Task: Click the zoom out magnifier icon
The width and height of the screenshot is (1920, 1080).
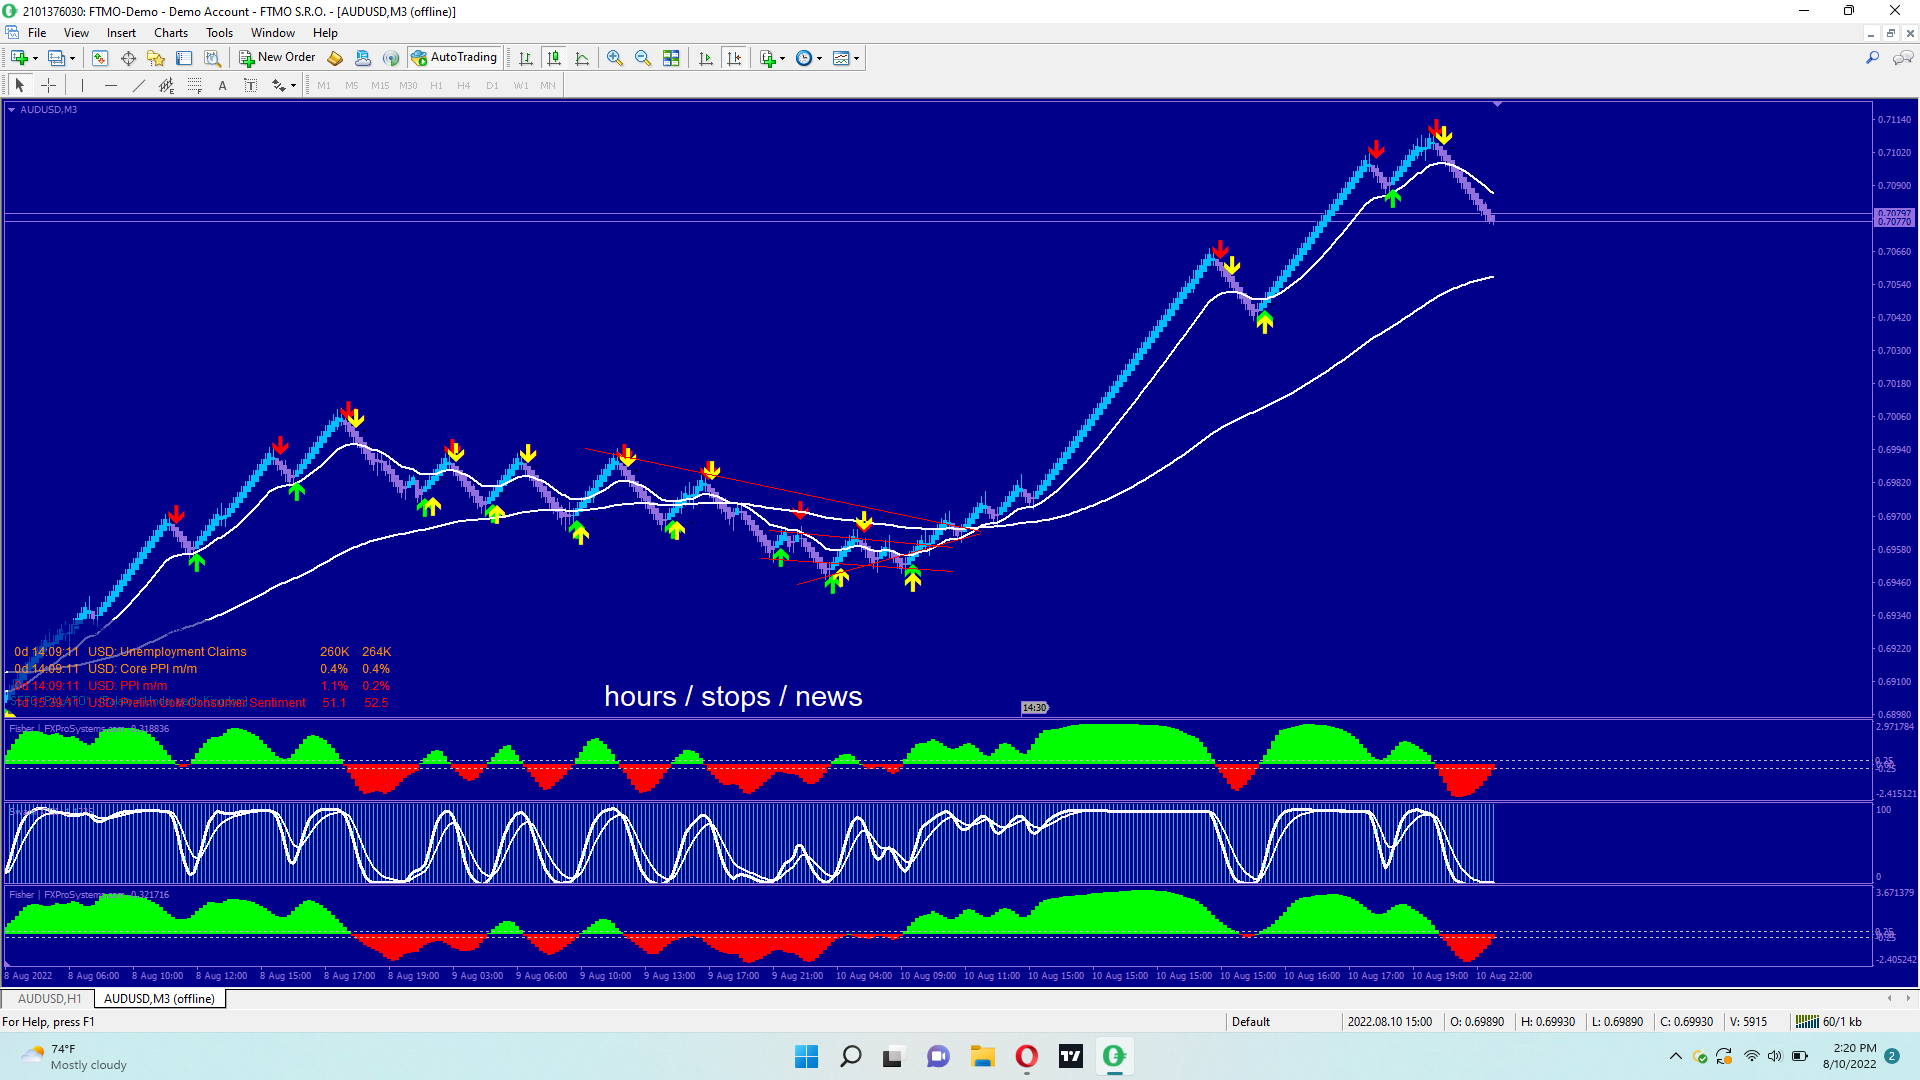Action: (x=643, y=58)
